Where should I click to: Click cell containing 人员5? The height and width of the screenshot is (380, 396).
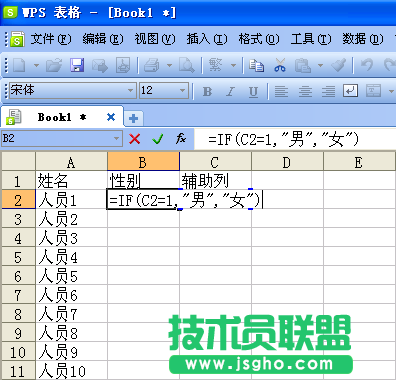click(x=71, y=276)
